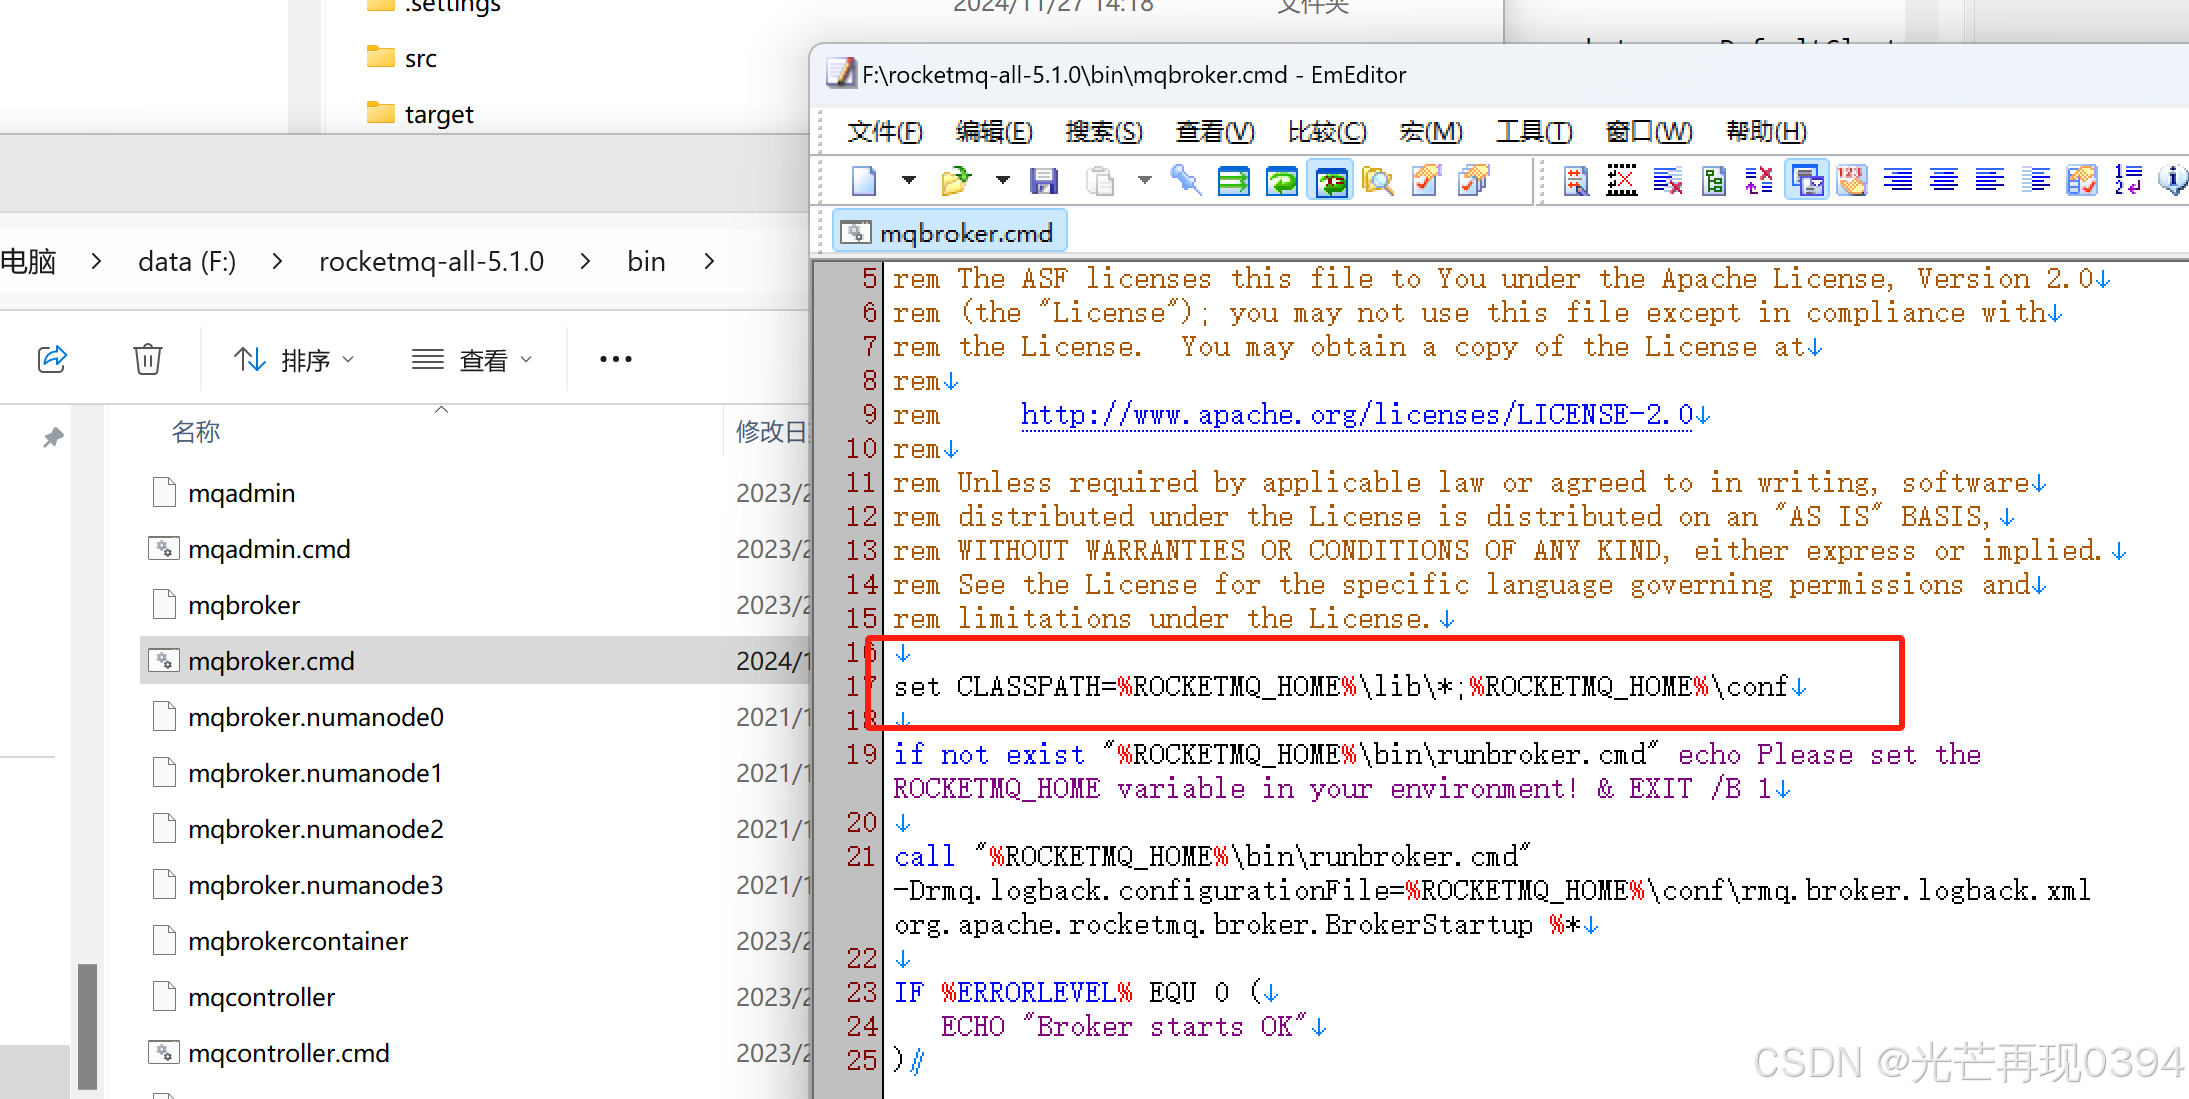2189x1099 pixels.
Task: Click the delete (trash) icon in Explorer
Action: click(x=147, y=358)
